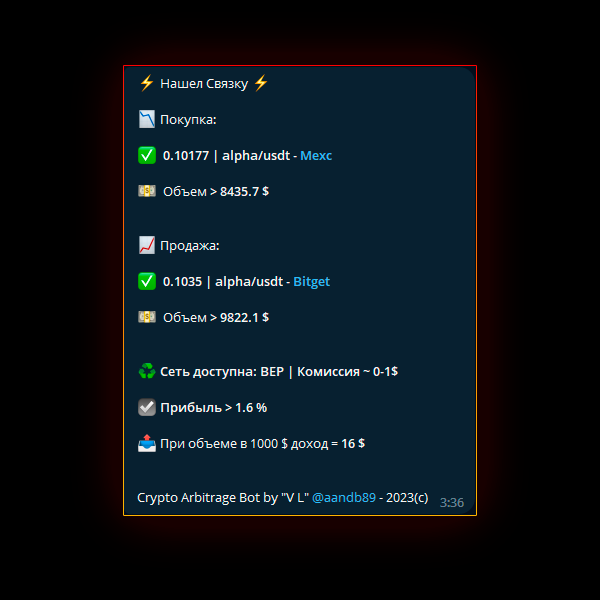The height and width of the screenshot is (600, 600).
Task: Click the "Продажа:" label
Action: click(190, 246)
